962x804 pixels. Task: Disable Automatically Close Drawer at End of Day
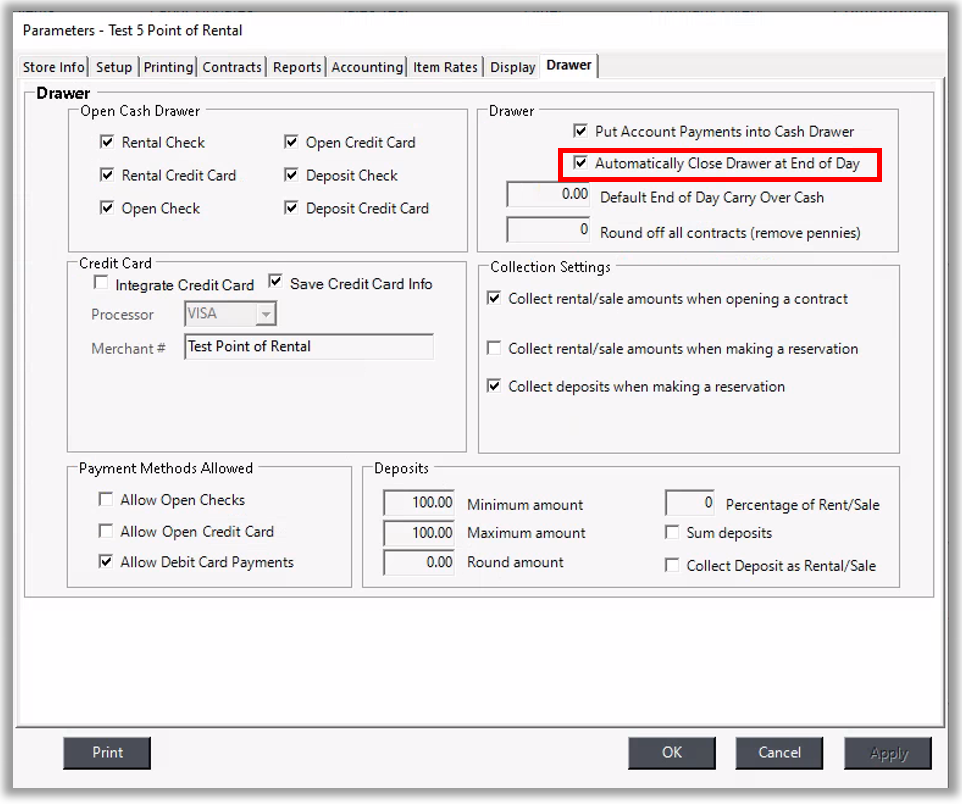580,163
